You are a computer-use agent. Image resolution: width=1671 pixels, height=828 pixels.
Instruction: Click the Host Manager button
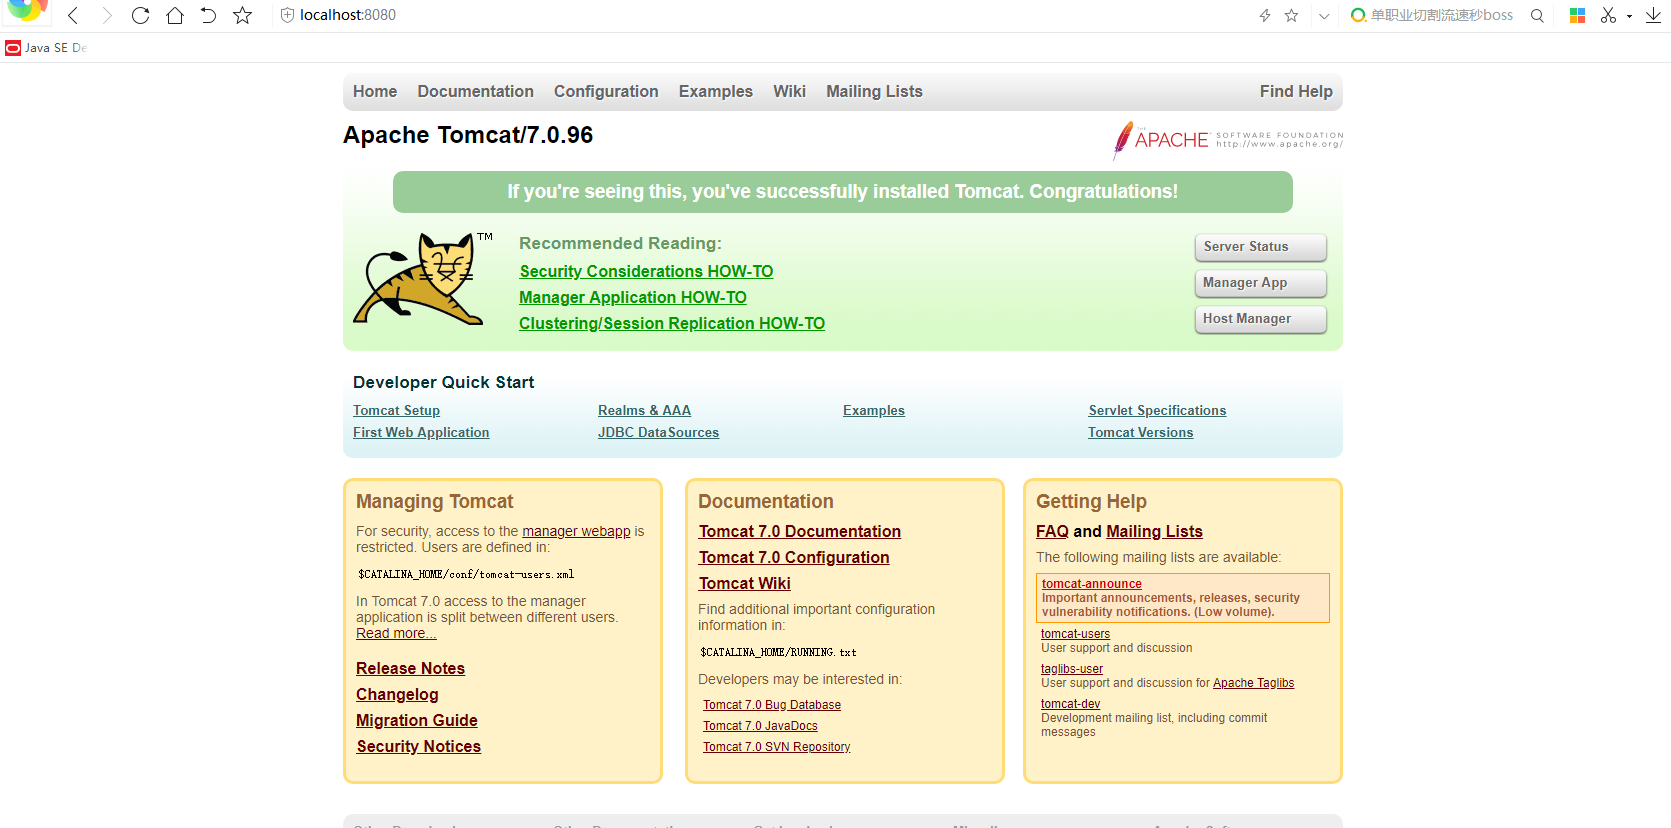[1261, 319]
